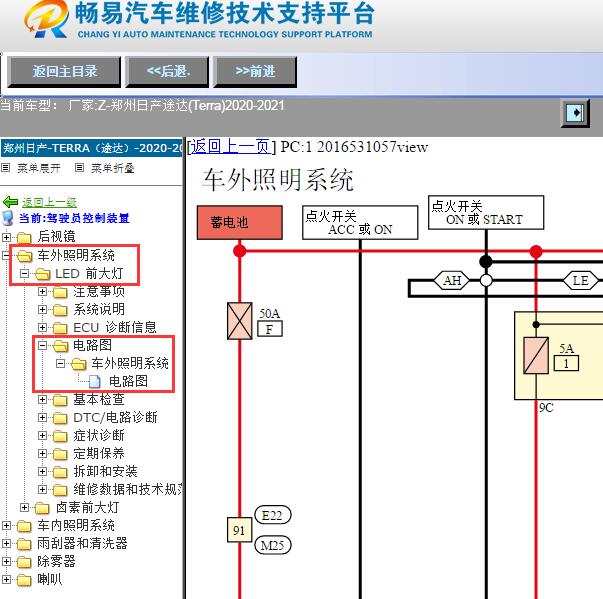The height and width of the screenshot is (599, 603).
Task: Click the arrow panel toggle icon
Action: 575,113
